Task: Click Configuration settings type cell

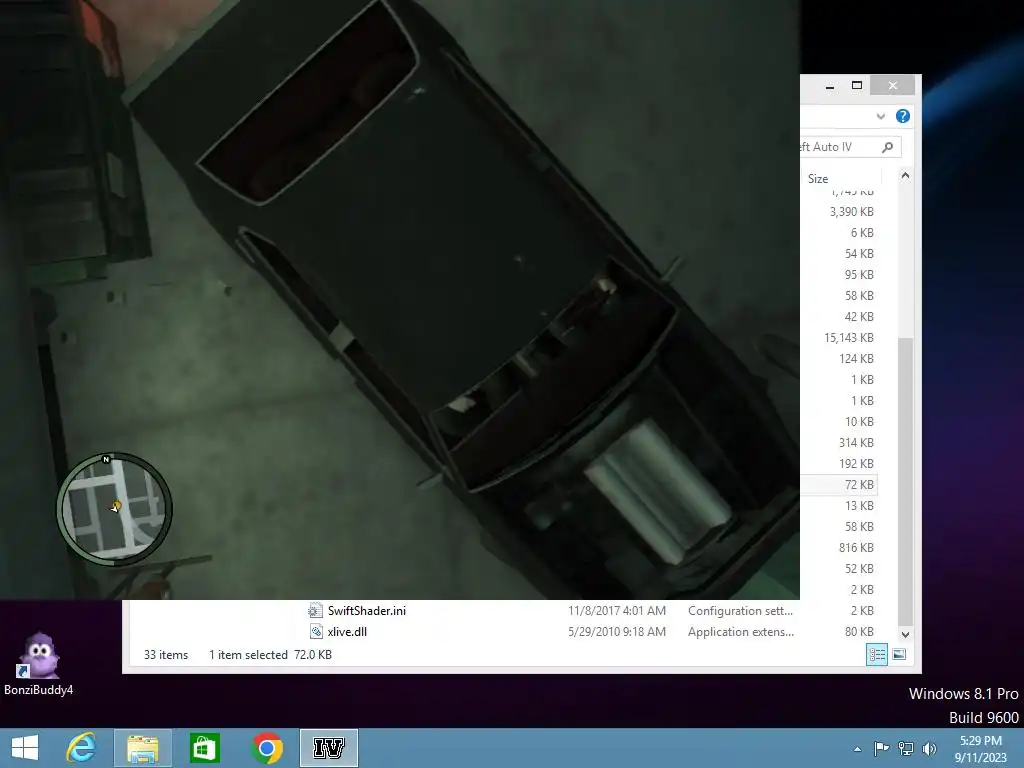Action: 740,611
